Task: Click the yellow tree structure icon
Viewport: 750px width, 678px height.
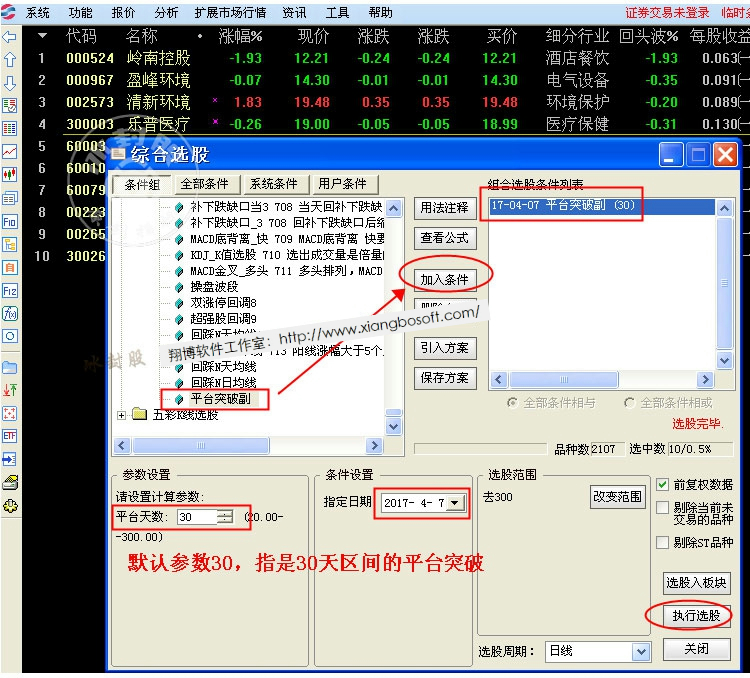Action: point(10,245)
